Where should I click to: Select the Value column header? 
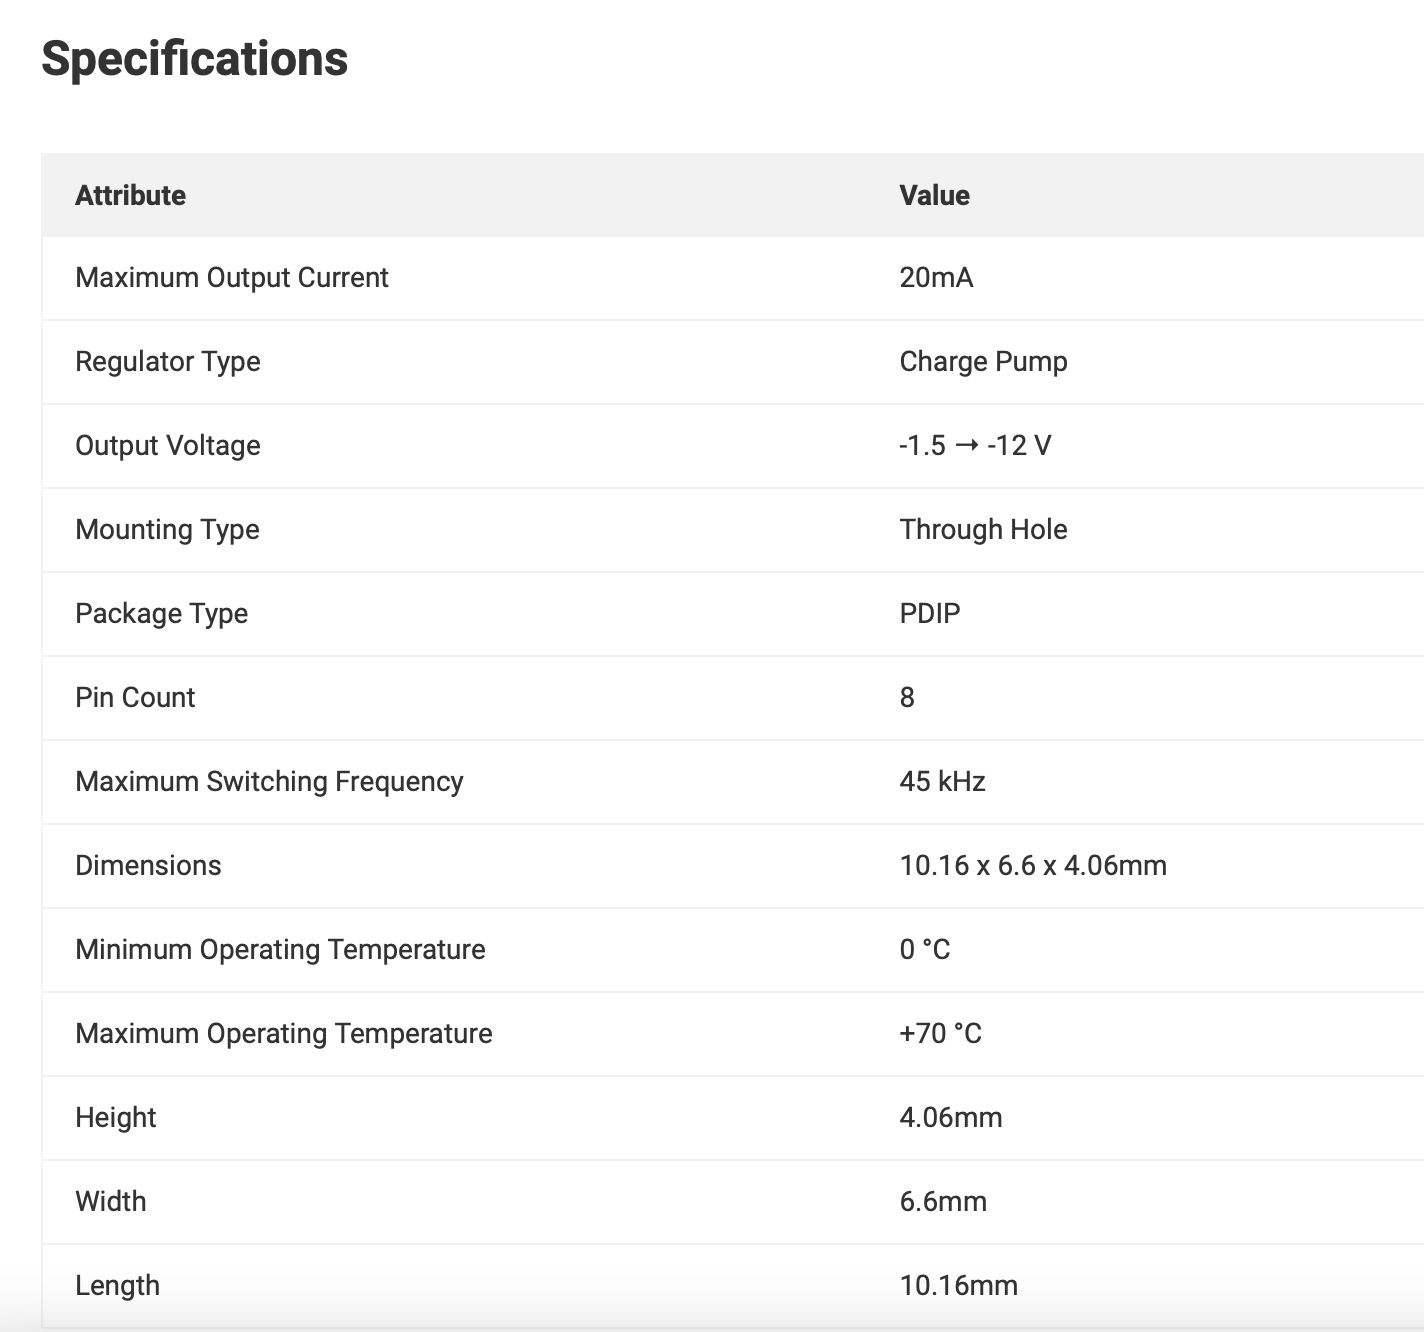[x=934, y=195]
